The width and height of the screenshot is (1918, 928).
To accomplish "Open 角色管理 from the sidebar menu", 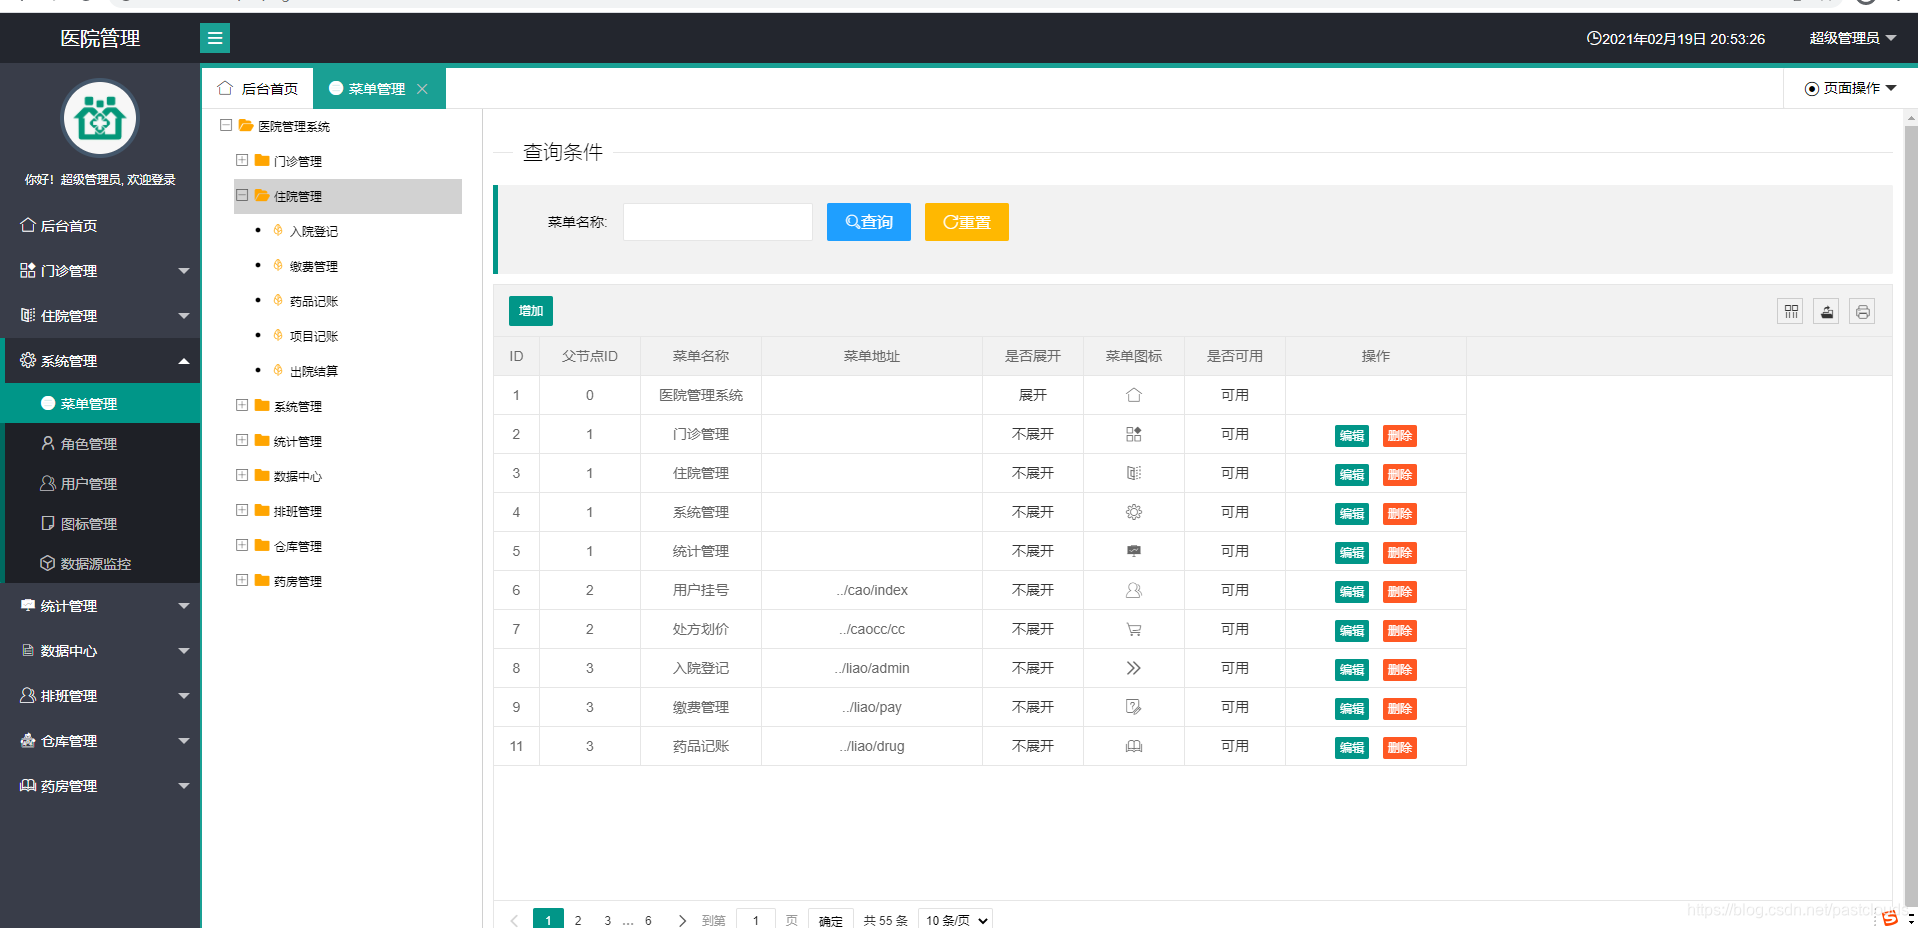I will pos(89,443).
